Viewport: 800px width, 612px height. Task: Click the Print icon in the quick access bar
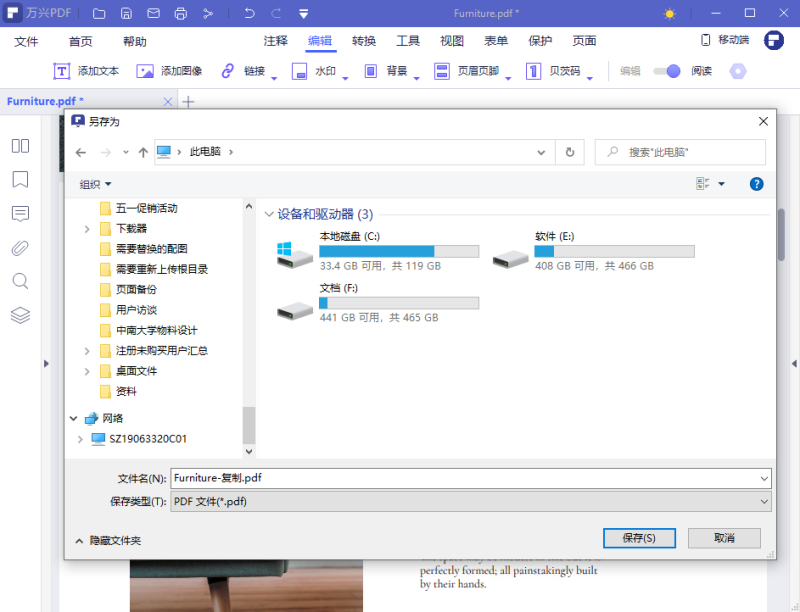pos(181,13)
